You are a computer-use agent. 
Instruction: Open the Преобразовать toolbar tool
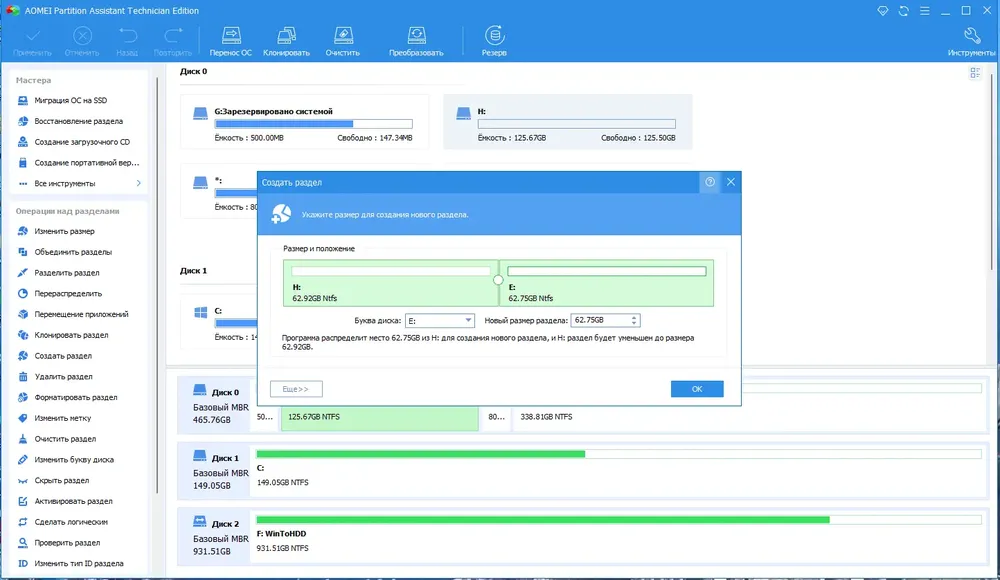click(x=416, y=41)
